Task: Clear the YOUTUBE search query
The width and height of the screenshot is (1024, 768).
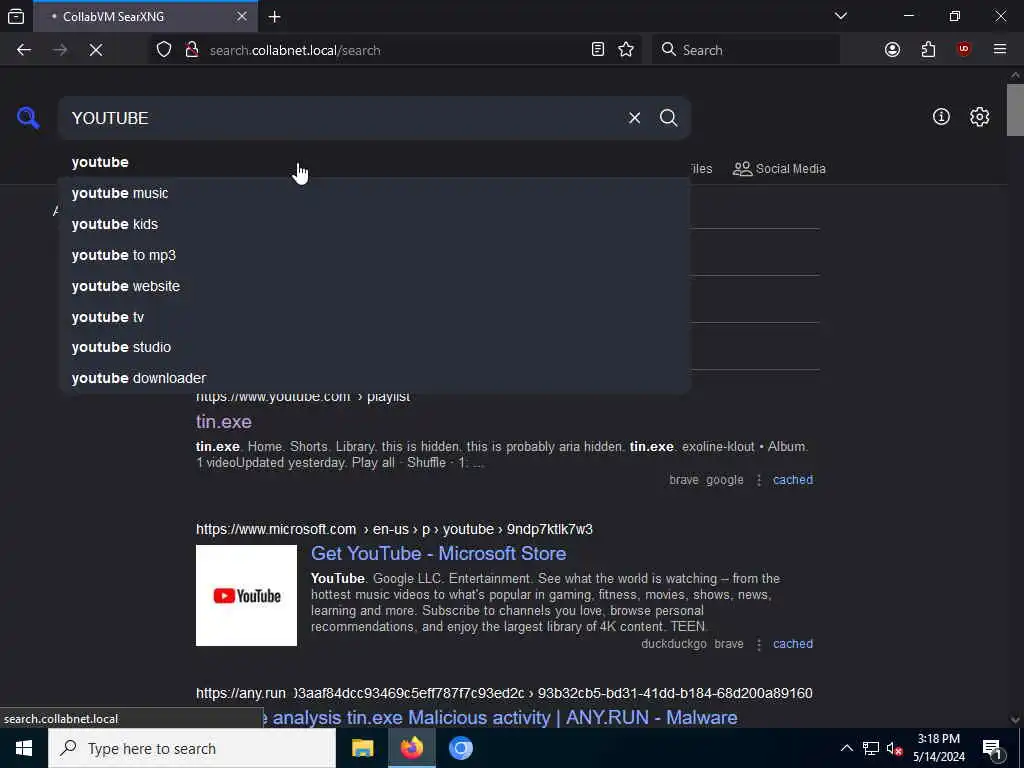Action: 634,118
